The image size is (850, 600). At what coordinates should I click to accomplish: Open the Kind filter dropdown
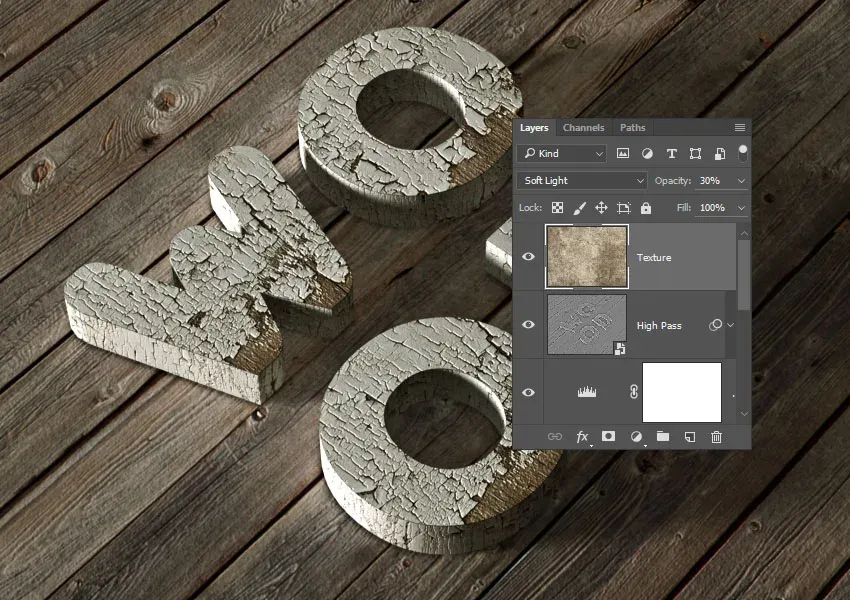(x=562, y=153)
